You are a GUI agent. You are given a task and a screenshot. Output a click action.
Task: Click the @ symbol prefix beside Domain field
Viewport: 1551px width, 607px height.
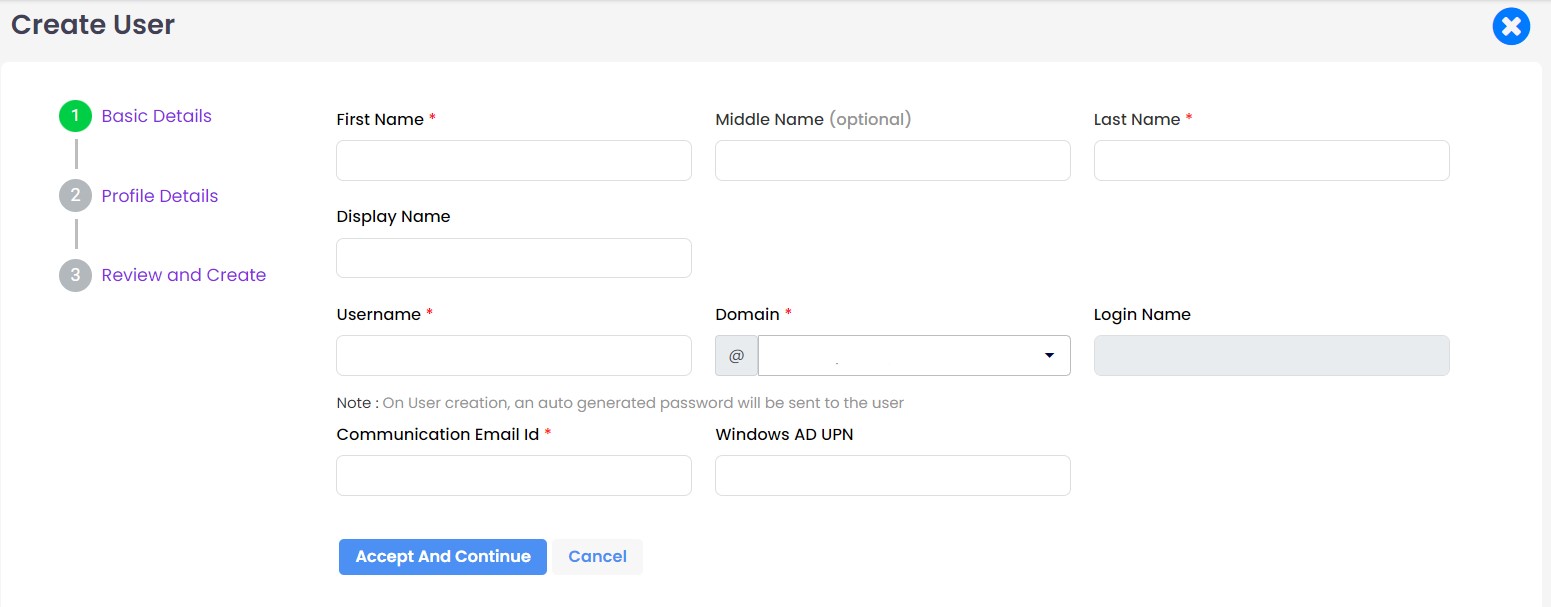(736, 355)
